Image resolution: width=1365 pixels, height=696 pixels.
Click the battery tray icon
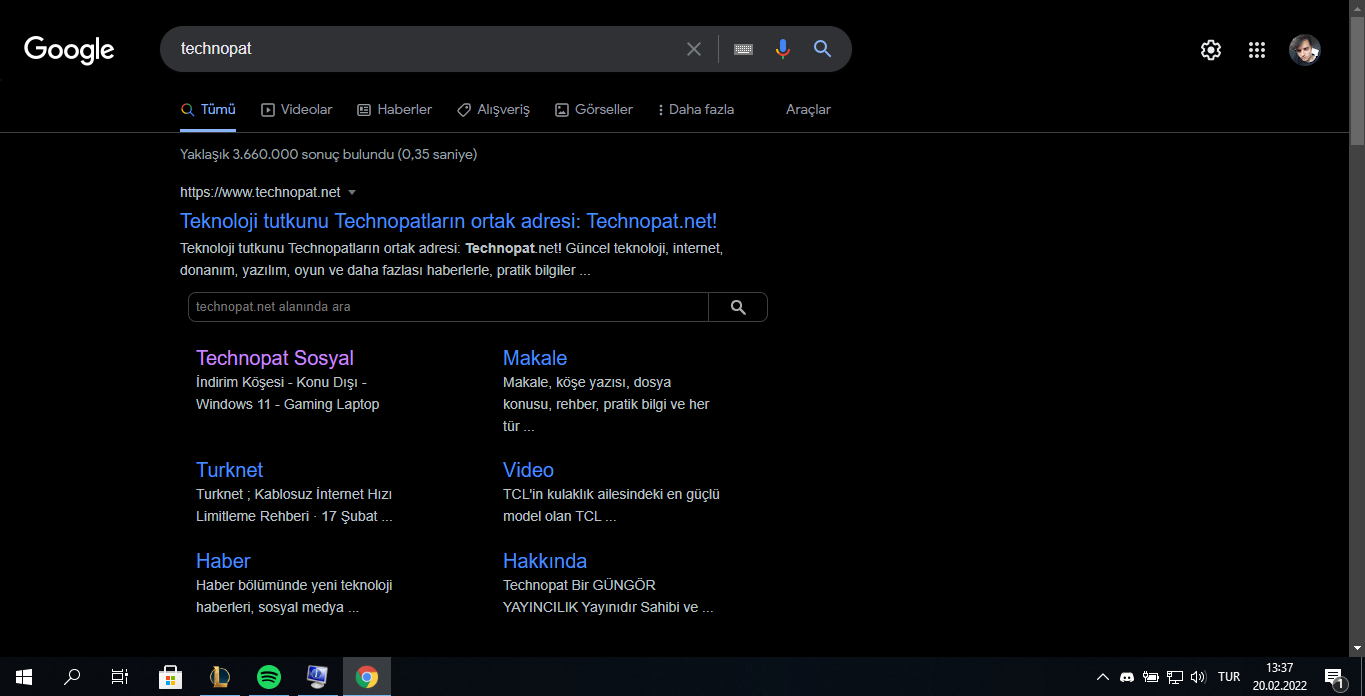(1151, 677)
